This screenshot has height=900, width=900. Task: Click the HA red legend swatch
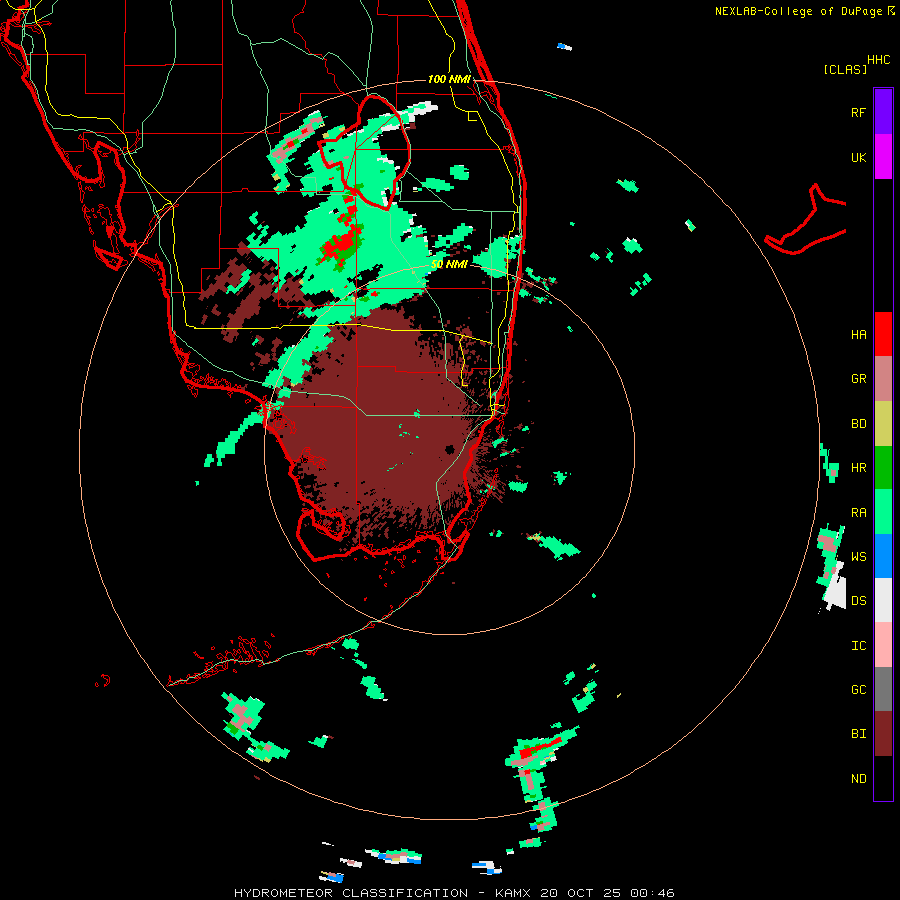(883, 334)
